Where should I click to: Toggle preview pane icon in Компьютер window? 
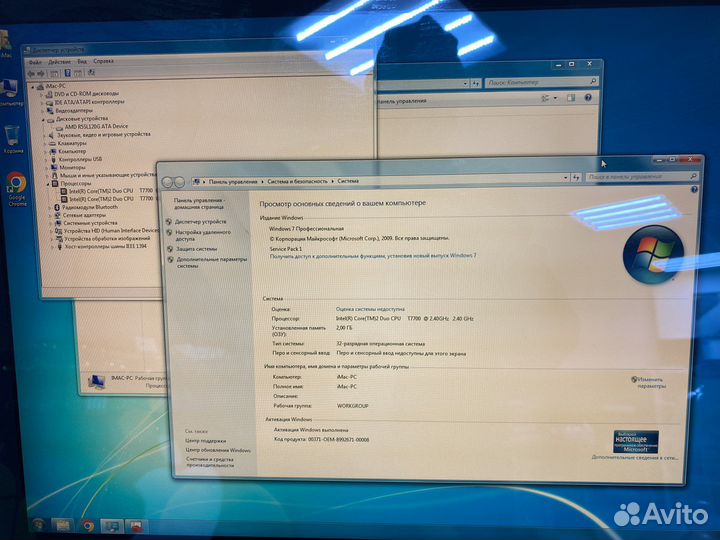click(571, 98)
